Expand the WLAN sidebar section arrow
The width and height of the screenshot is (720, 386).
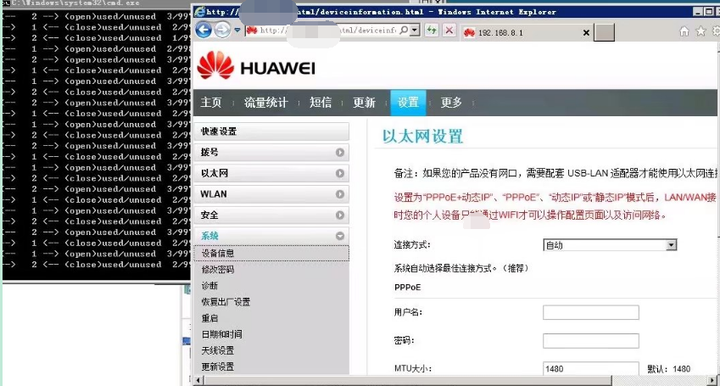[x=340, y=194]
